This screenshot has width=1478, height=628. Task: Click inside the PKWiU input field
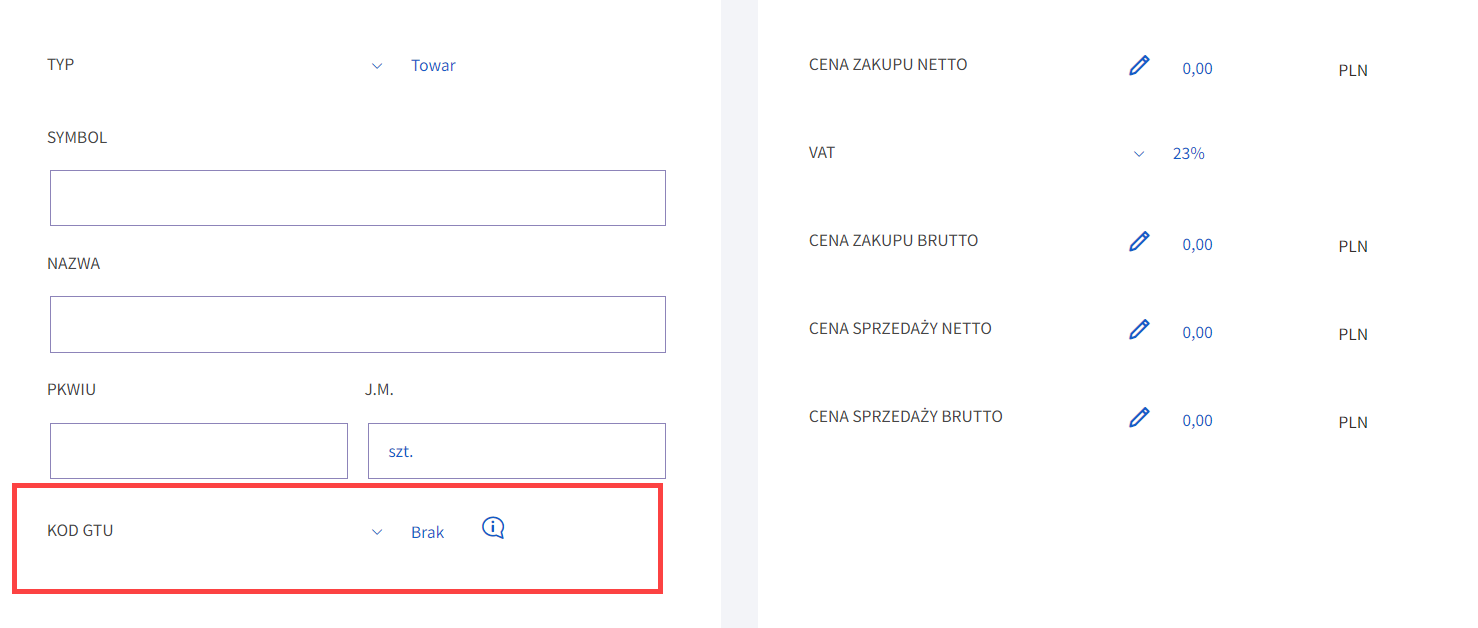click(x=199, y=451)
